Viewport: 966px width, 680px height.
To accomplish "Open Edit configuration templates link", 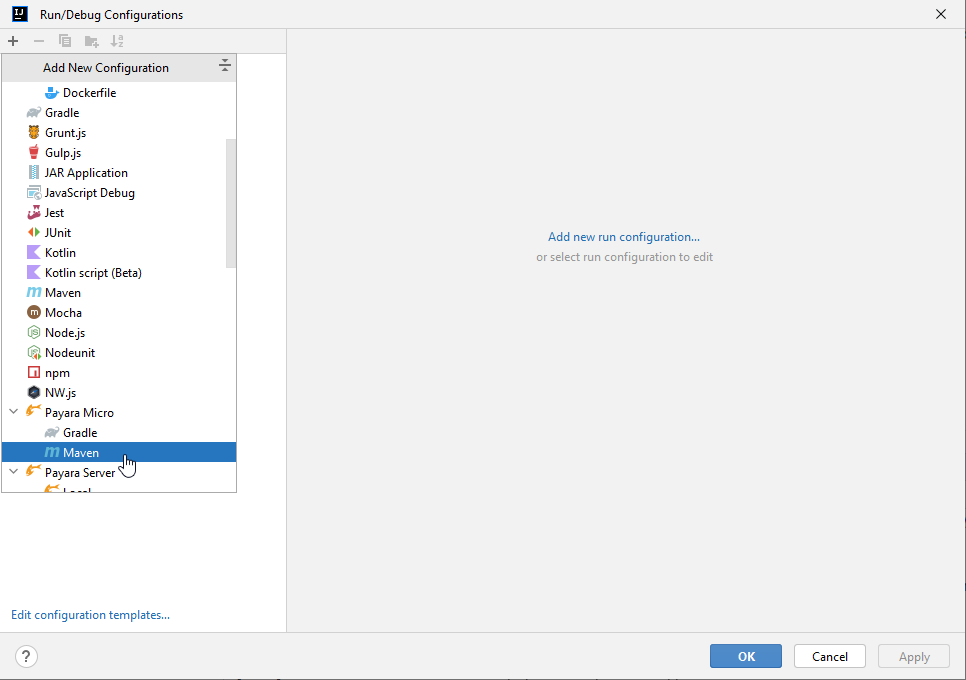I will coord(90,614).
